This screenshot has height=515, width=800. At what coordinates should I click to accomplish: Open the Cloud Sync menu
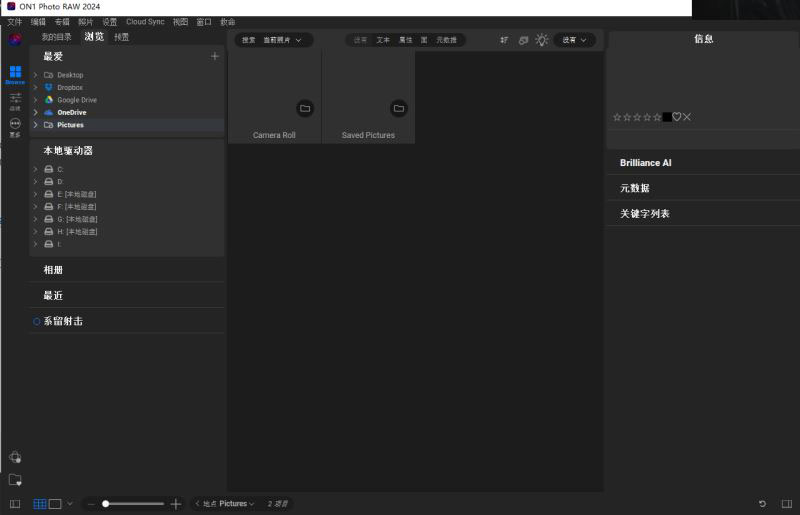click(x=145, y=21)
